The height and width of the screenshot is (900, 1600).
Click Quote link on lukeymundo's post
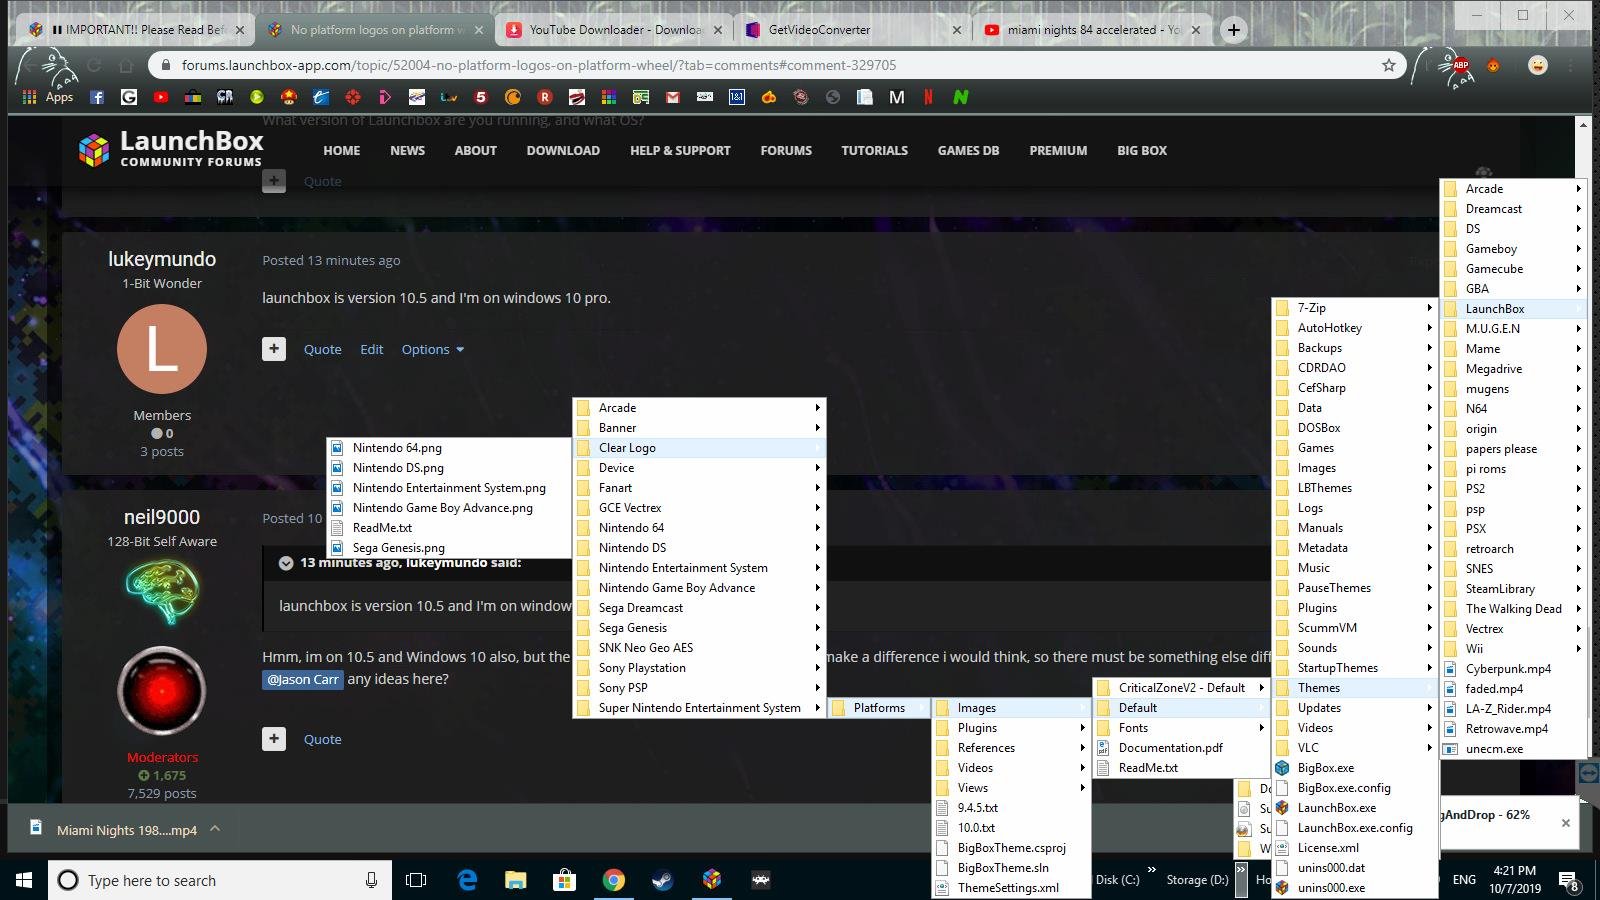click(322, 349)
